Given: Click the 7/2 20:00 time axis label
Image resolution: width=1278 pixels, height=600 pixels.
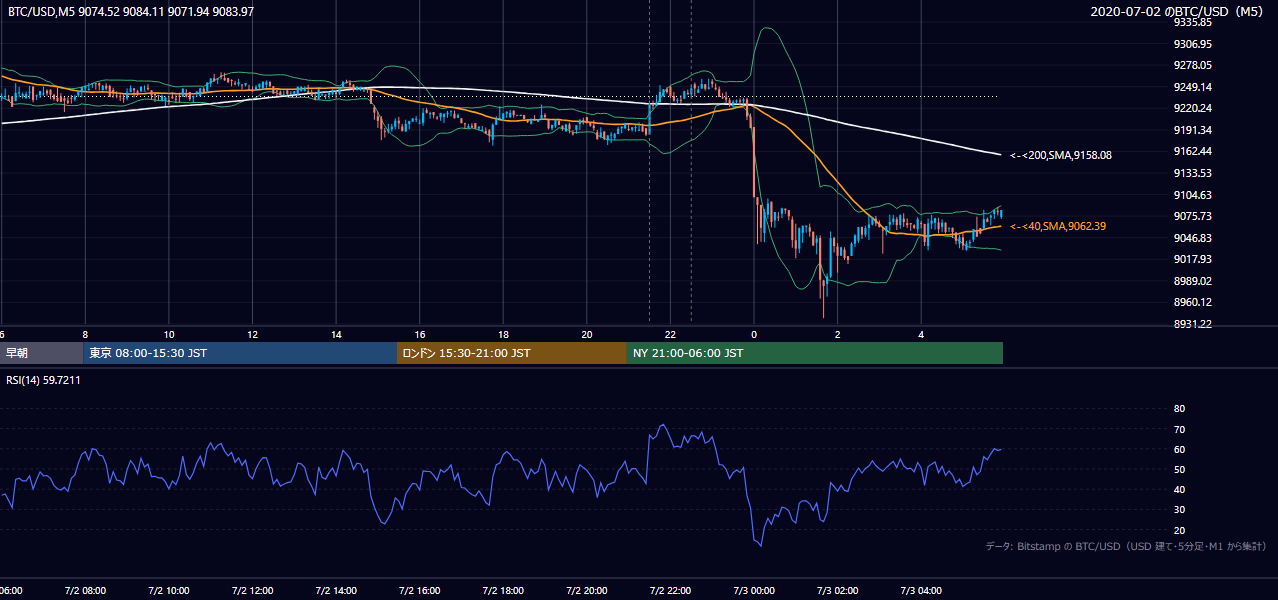Looking at the screenshot, I should (586, 591).
